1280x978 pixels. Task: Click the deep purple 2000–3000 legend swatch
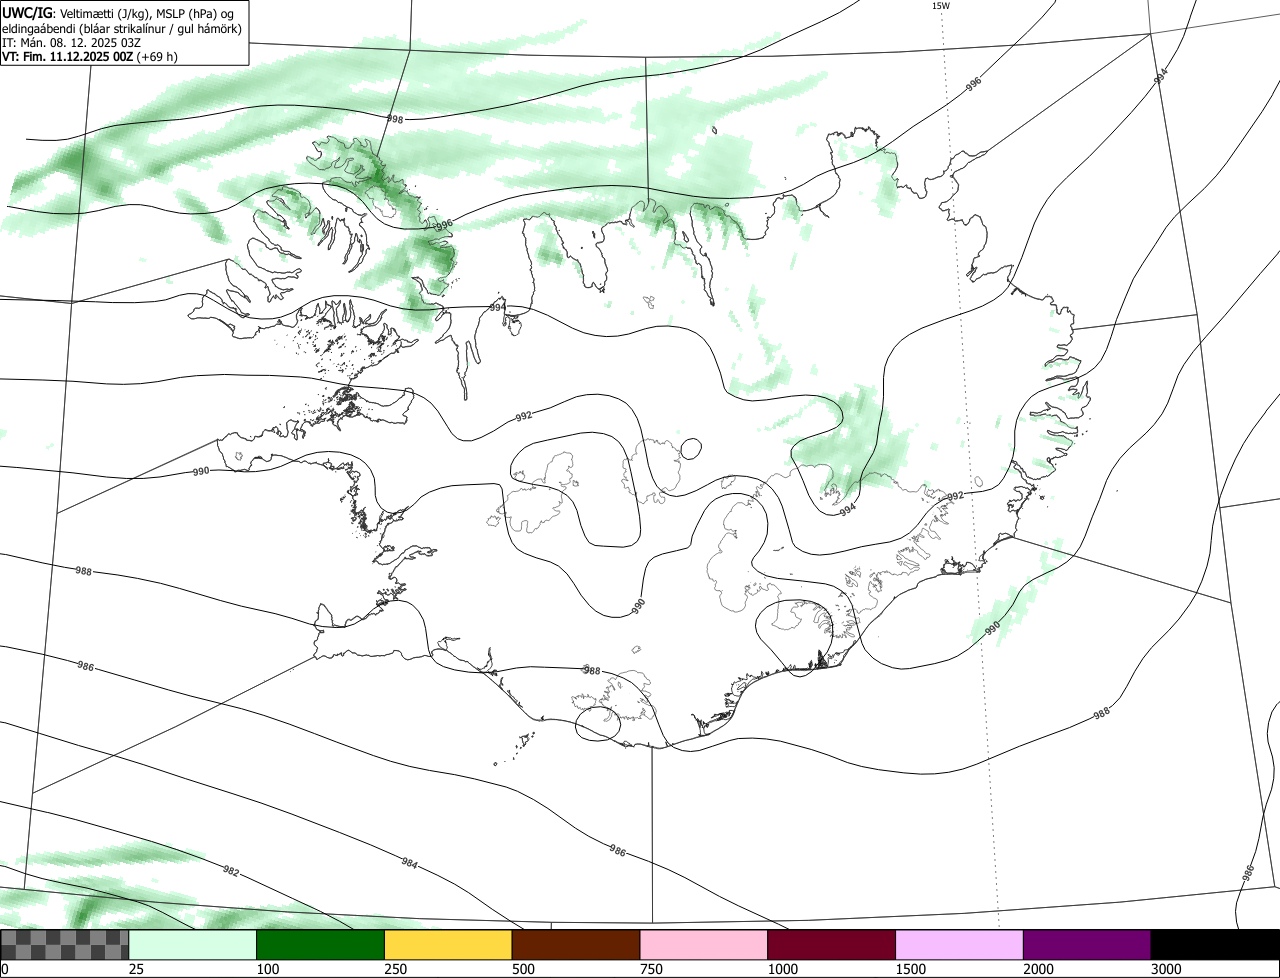pyautogui.click(x=1087, y=945)
